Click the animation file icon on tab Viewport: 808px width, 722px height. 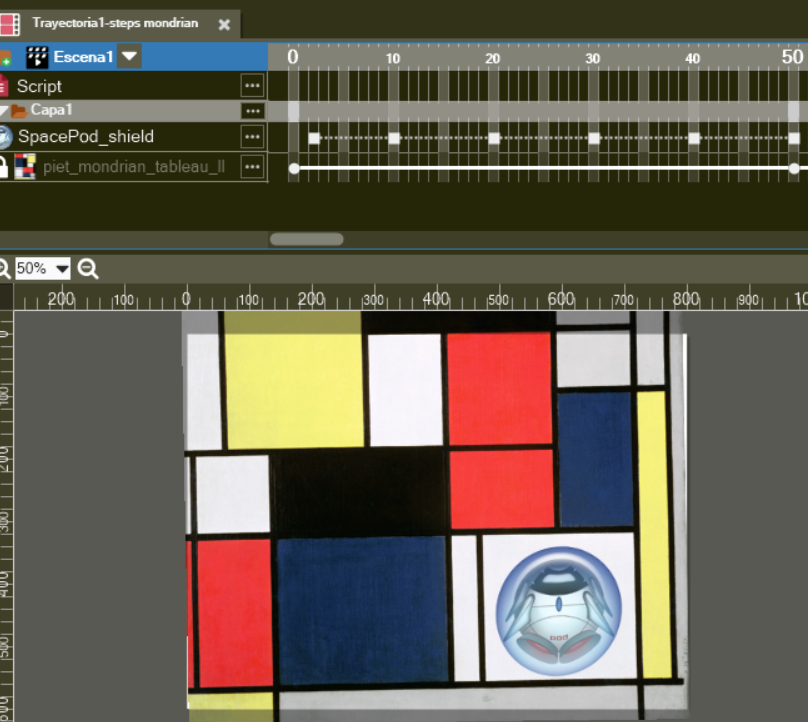pos(9,23)
